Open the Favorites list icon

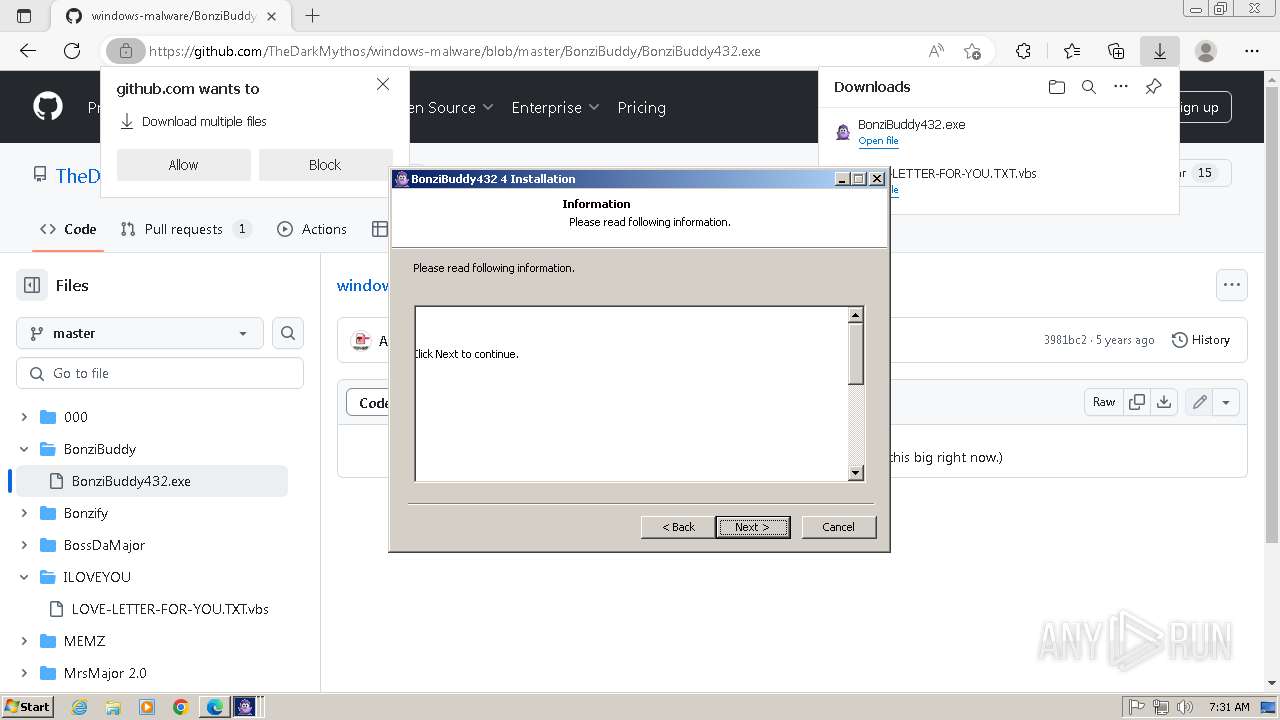point(1072,51)
